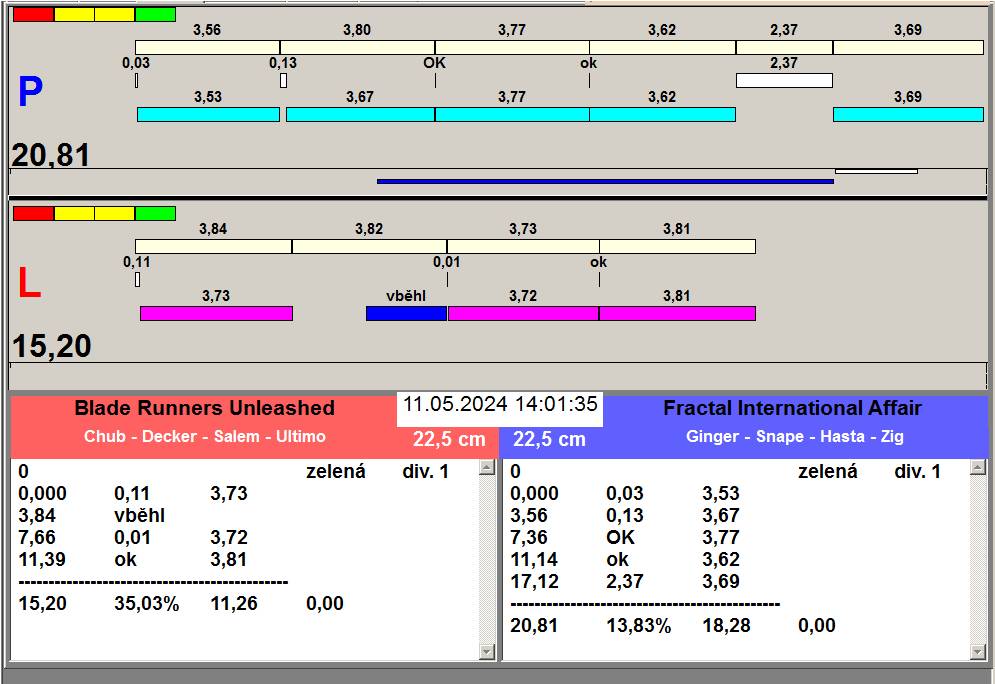The width and height of the screenshot is (995, 684).
Task: Click the Fractal International Affair team header
Action: (x=793, y=408)
